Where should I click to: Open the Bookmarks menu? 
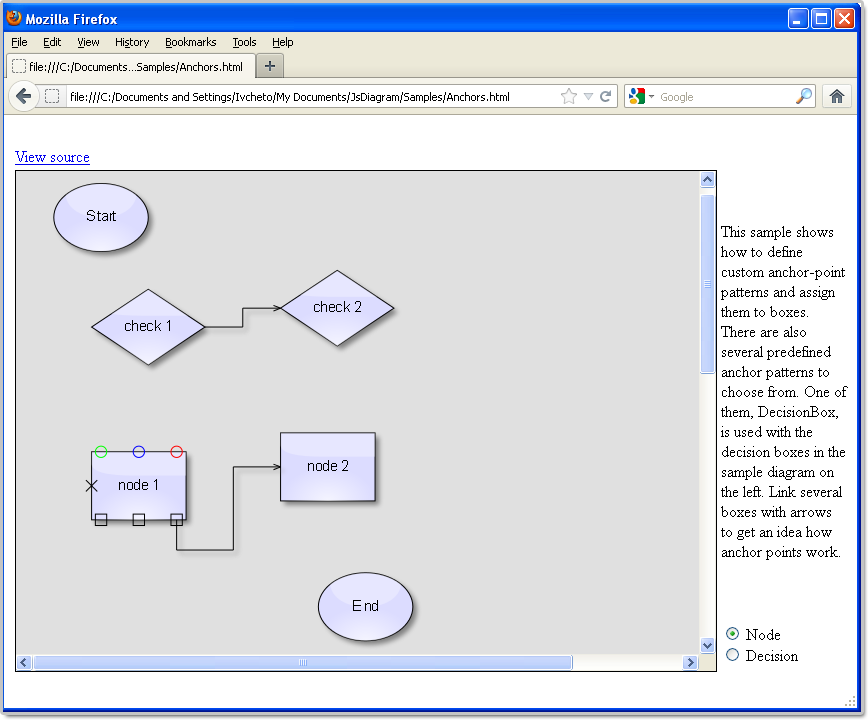(190, 42)
